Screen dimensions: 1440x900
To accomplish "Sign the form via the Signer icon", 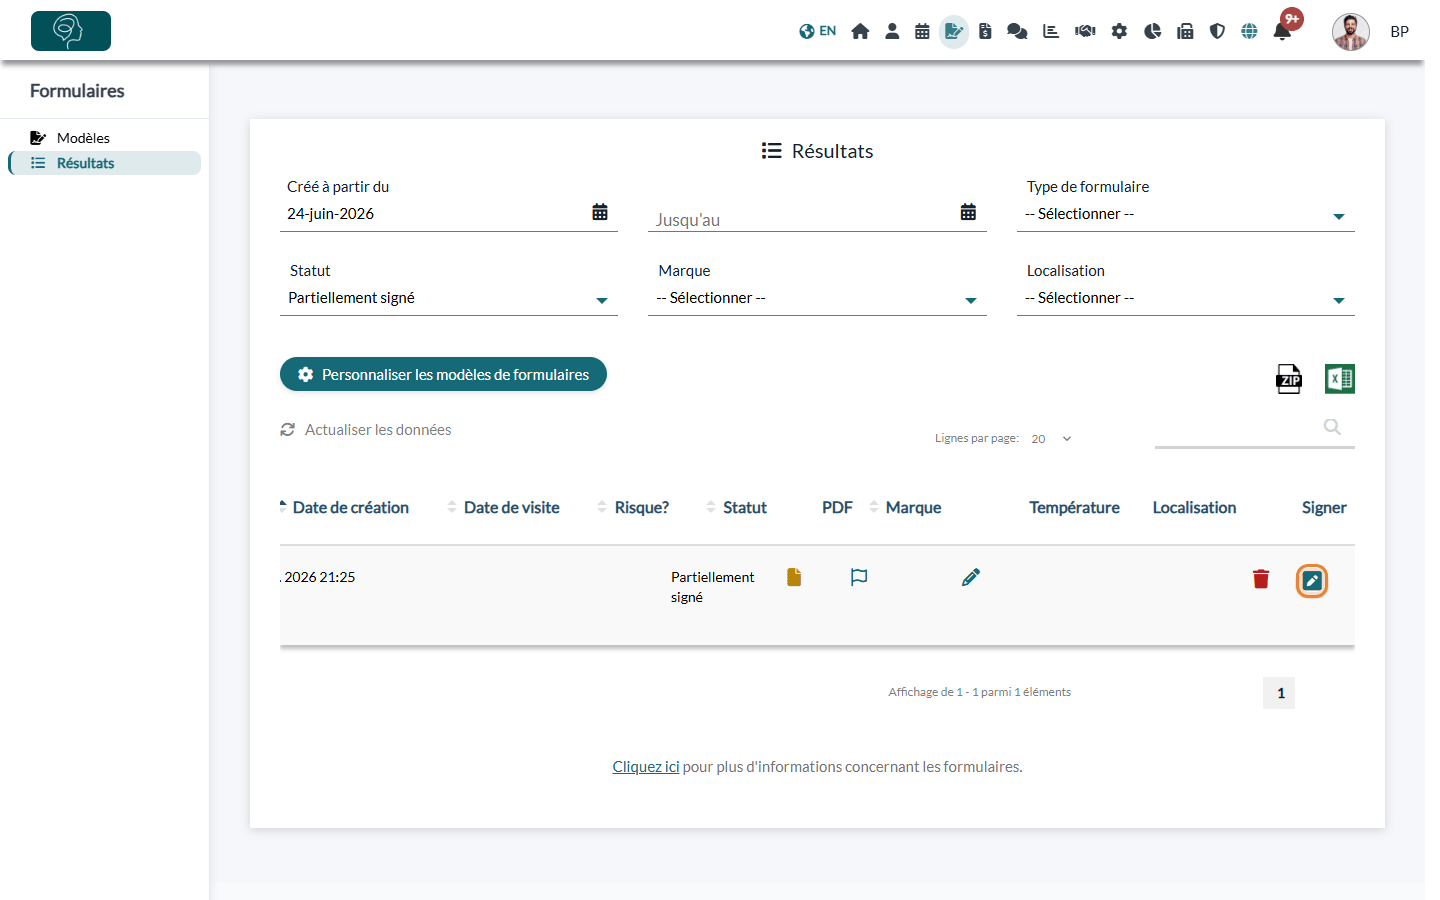I will (1312, 581).
